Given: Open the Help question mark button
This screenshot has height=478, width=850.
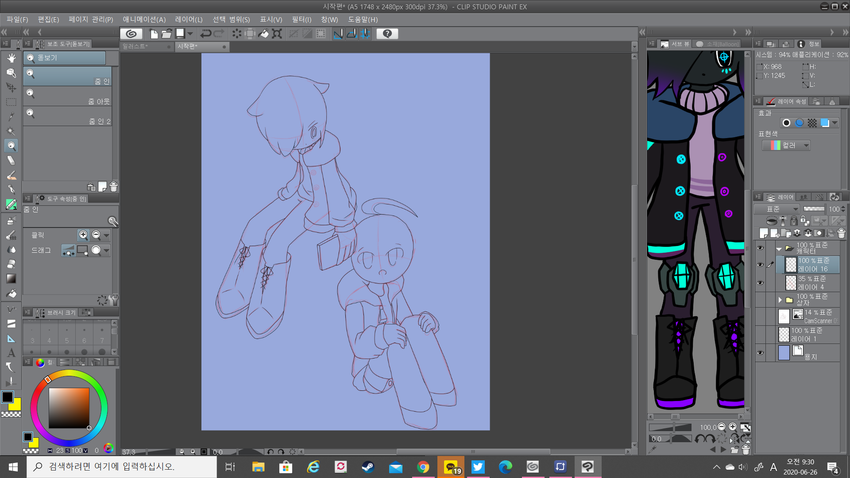Looking at the screenshot, I should (387, 34).
